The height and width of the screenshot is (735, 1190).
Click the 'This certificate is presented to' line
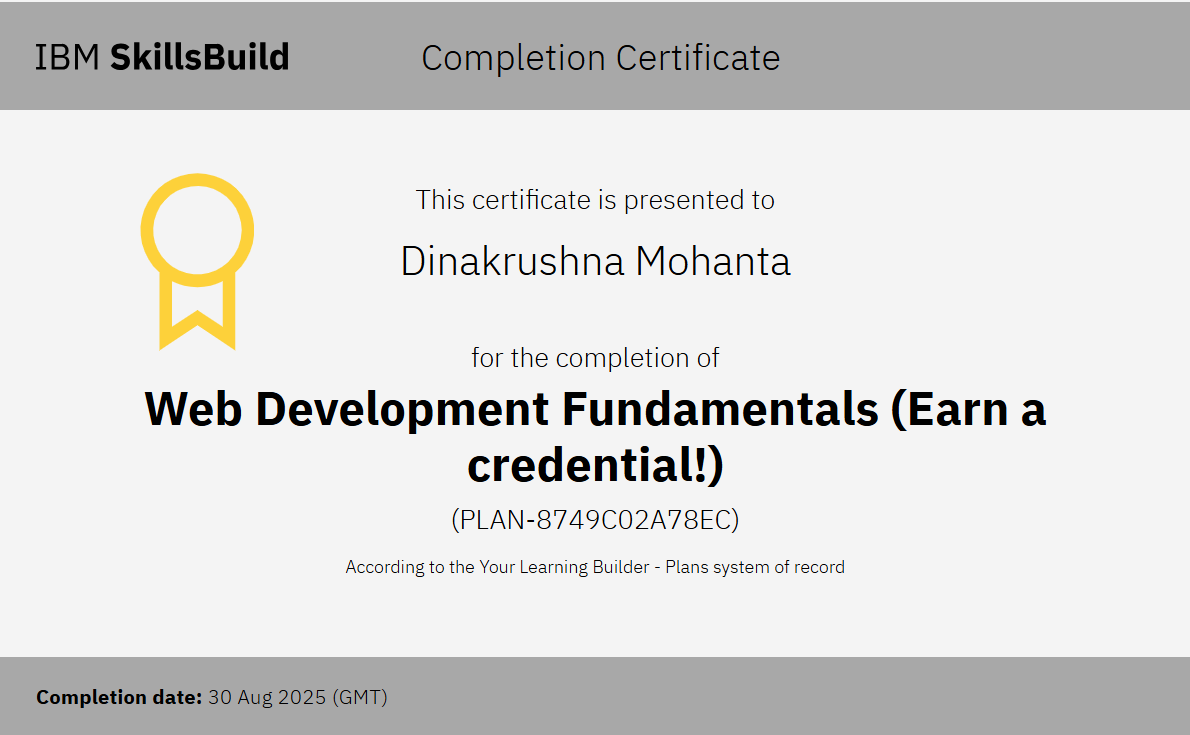(x=595, y=200)
